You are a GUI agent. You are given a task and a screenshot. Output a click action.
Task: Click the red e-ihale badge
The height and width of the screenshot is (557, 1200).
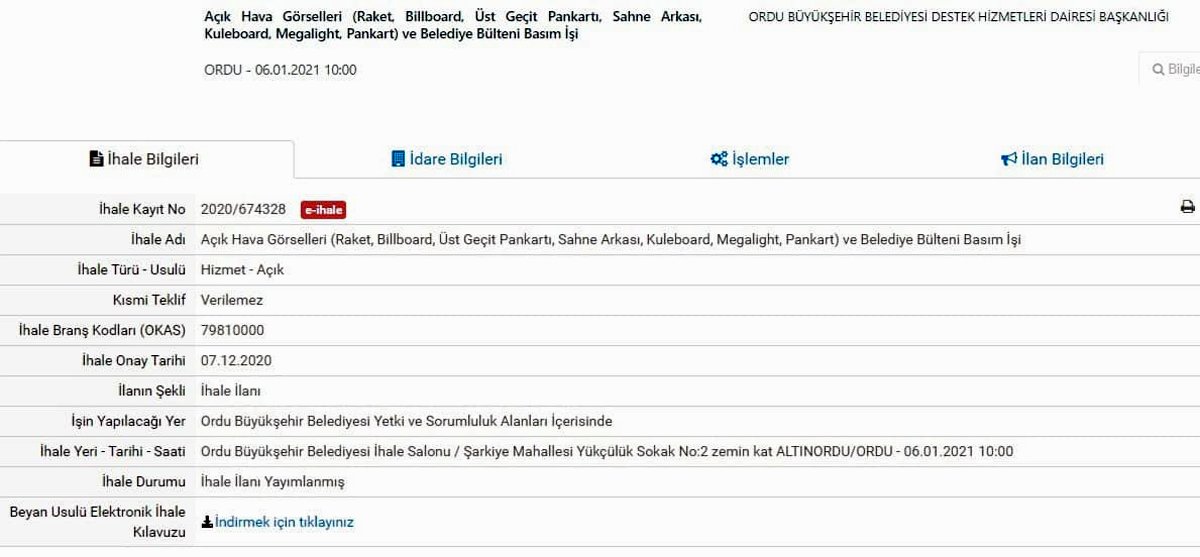click(323, 210)
